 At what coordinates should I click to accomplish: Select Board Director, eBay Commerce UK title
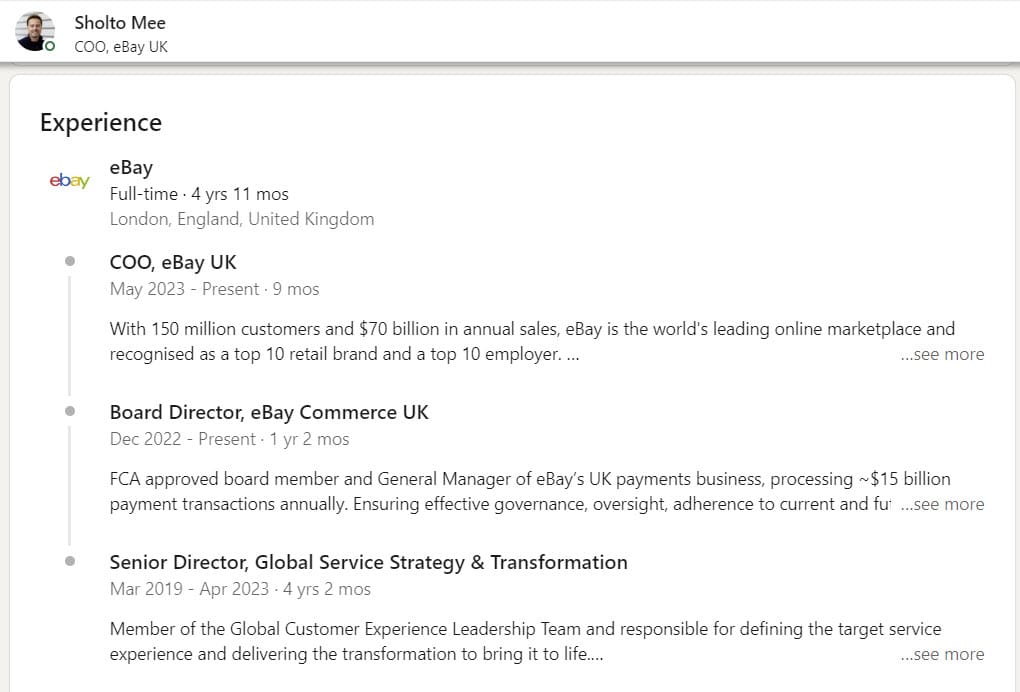(x=269, y=412)
